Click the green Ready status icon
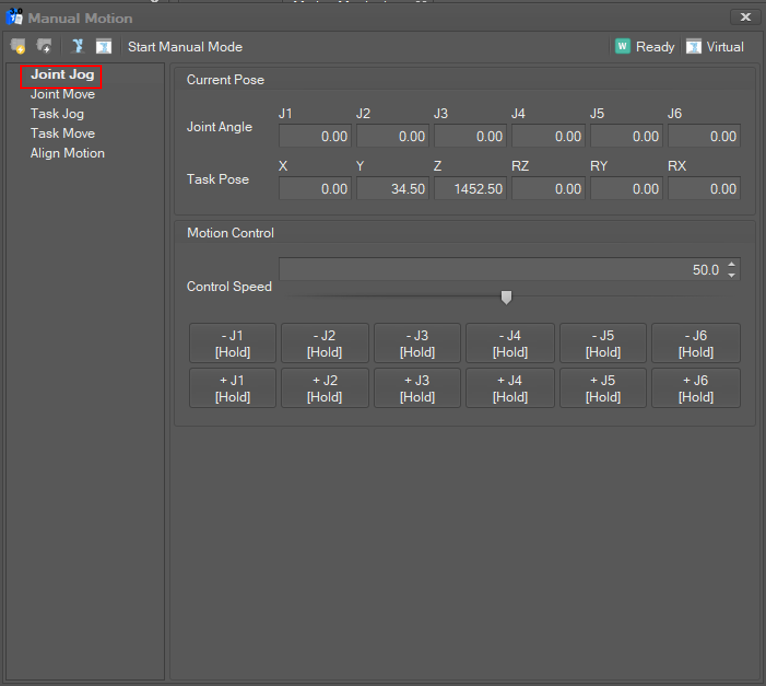The width and height of the screenshot is (768, 687). [x=623, y=47]
